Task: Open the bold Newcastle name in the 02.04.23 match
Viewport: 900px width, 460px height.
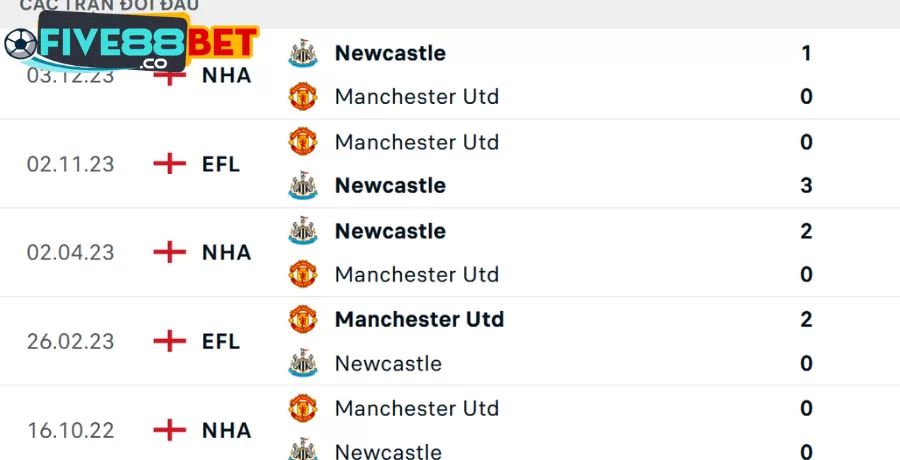Action: click(x=390, y=231)
